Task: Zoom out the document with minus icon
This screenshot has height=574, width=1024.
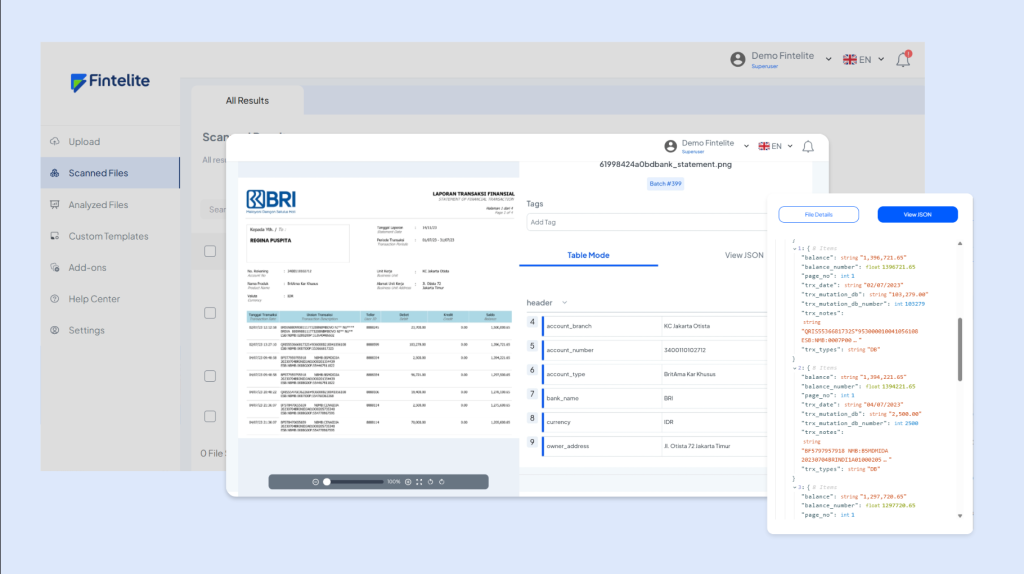Action: coord(315,481)
